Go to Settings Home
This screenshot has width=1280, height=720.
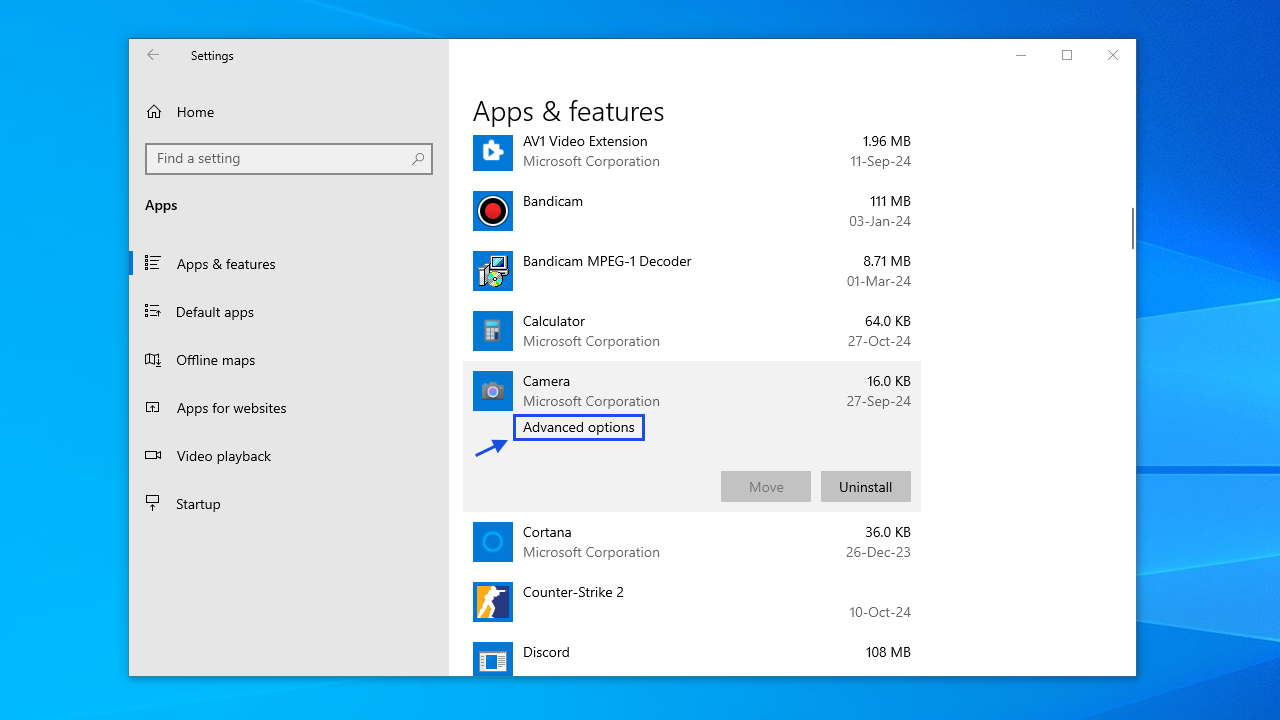coord(195,112)
